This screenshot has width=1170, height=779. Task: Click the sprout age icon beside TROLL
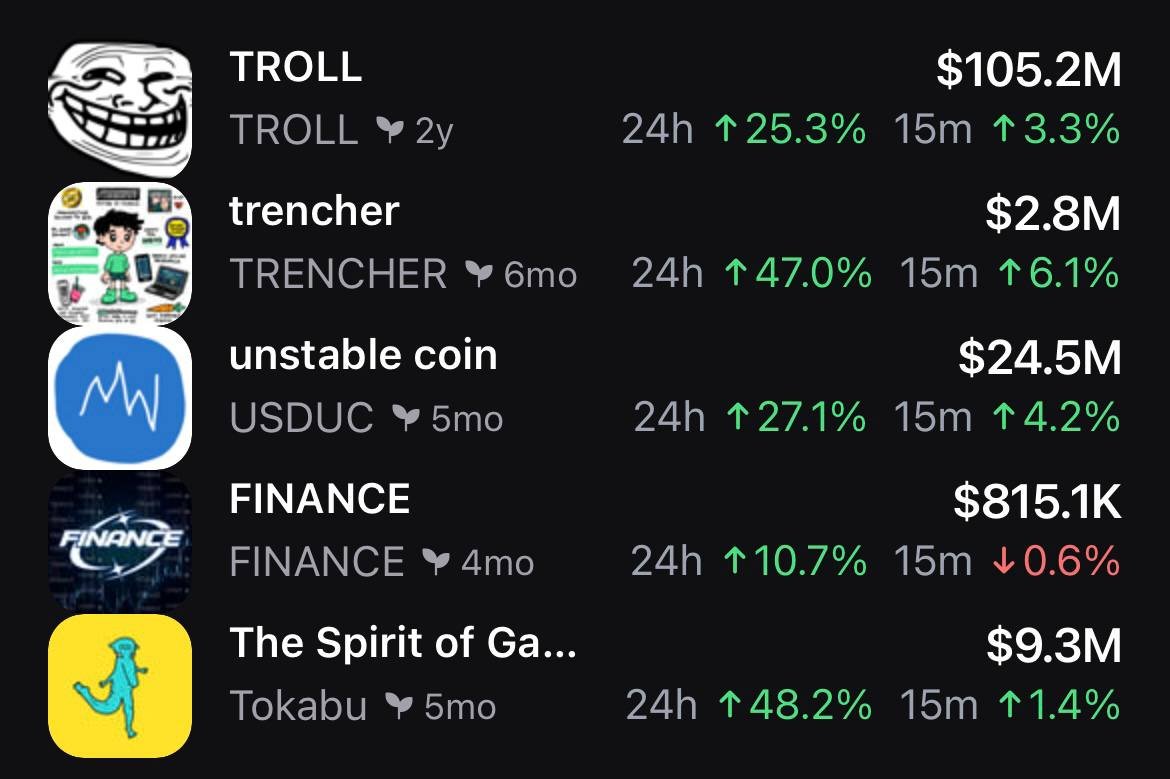tap(387, 130)
